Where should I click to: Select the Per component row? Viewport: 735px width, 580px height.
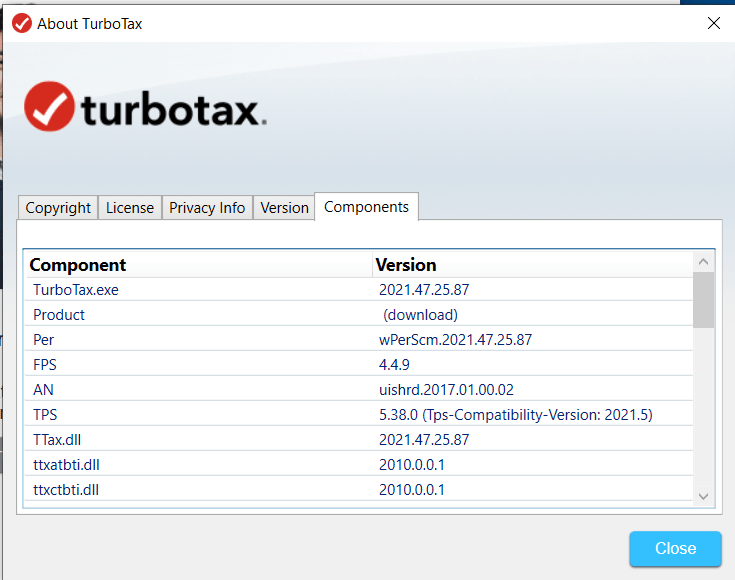359,339
